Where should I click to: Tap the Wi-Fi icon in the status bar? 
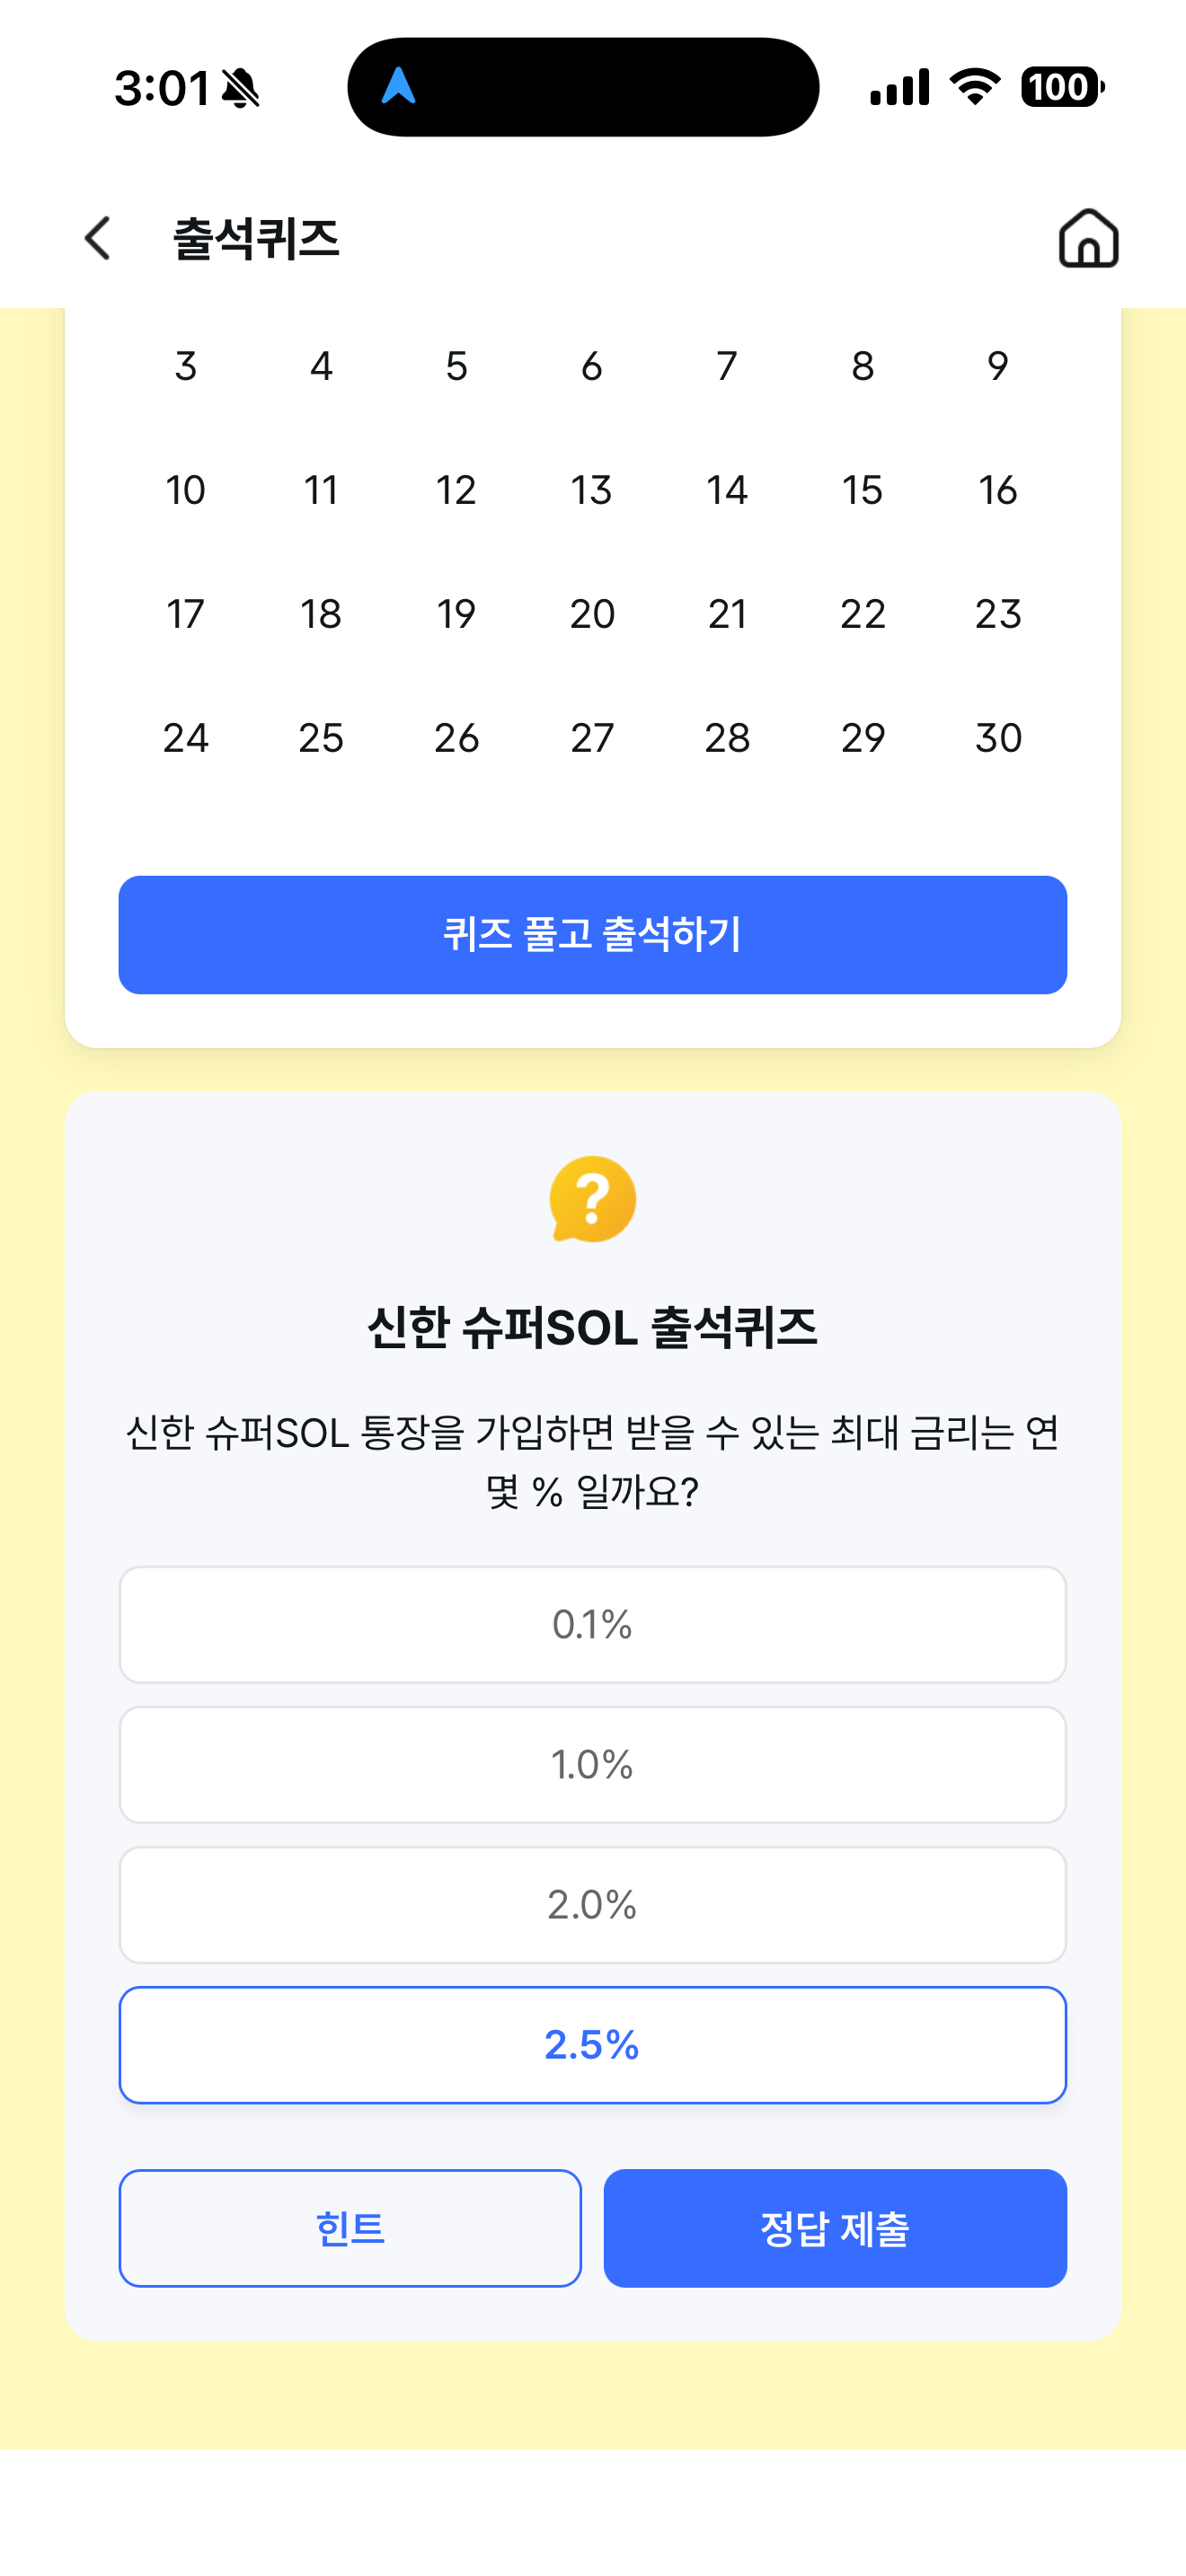tap(975, 87)
